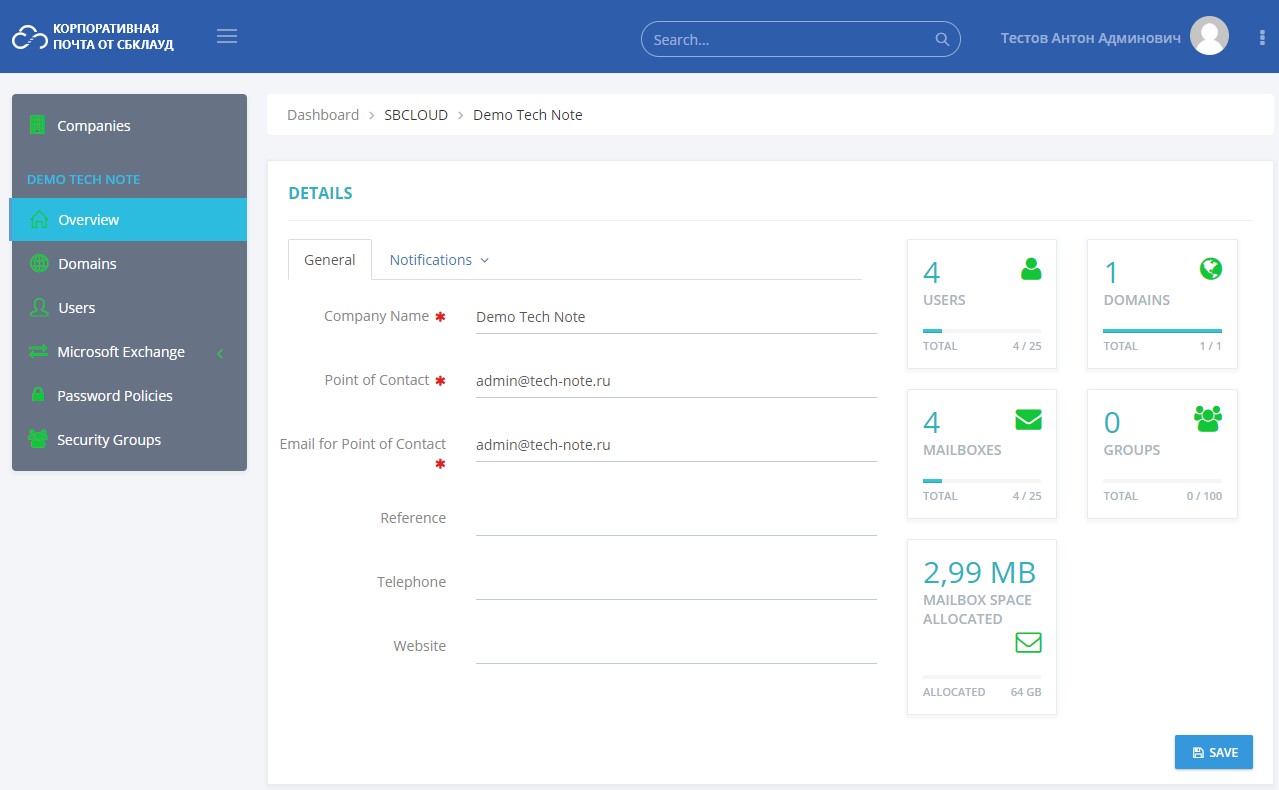Click the Microsoft Exchange arrows icon
This screenshot has width=1279, height=790.
(39, 351)
